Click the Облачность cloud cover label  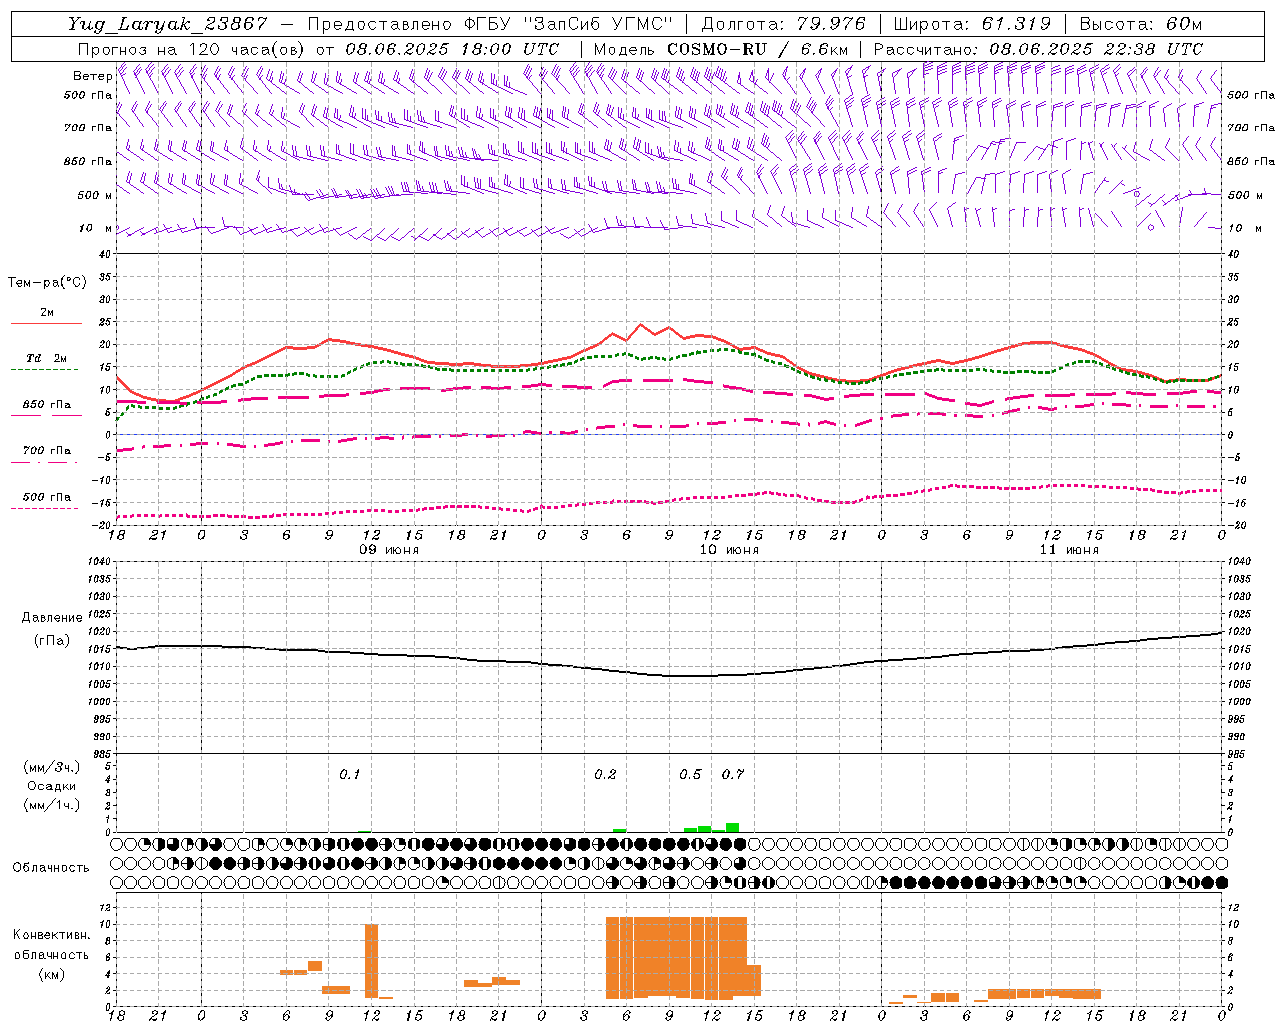(x=51, y=868)
